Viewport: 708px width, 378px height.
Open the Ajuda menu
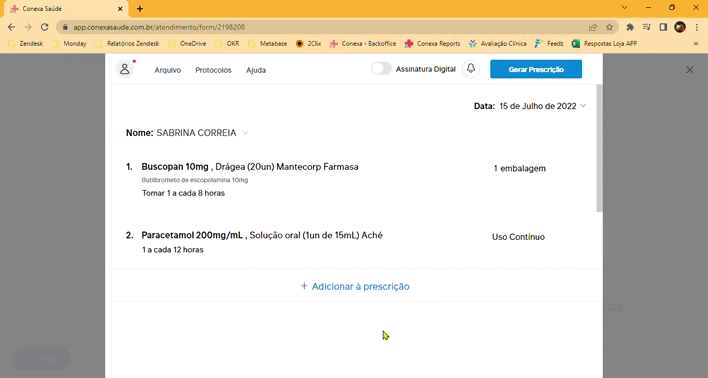click(256, 70)
